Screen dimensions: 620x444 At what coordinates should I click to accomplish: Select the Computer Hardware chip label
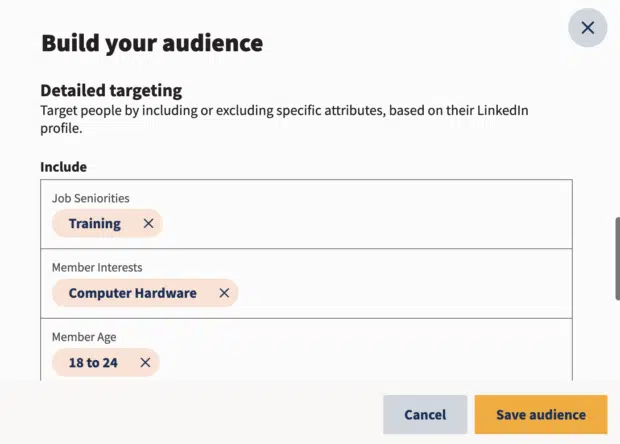click(132, 293)
